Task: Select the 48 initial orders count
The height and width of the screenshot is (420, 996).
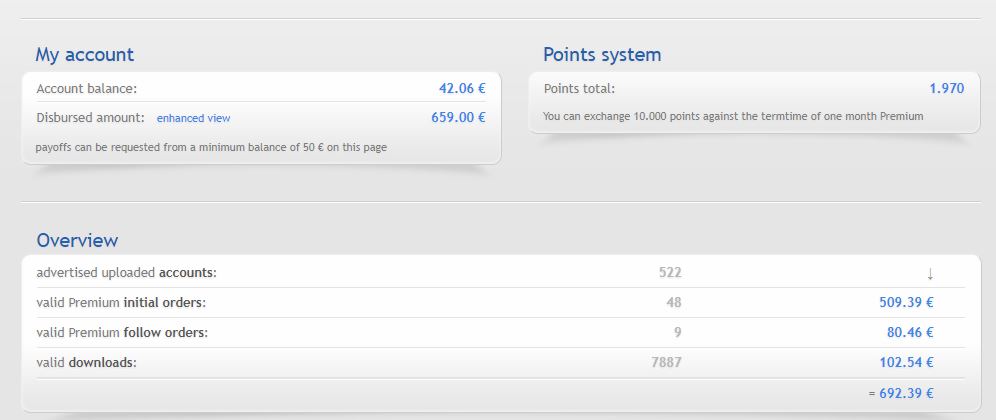Action: [673, 302]
